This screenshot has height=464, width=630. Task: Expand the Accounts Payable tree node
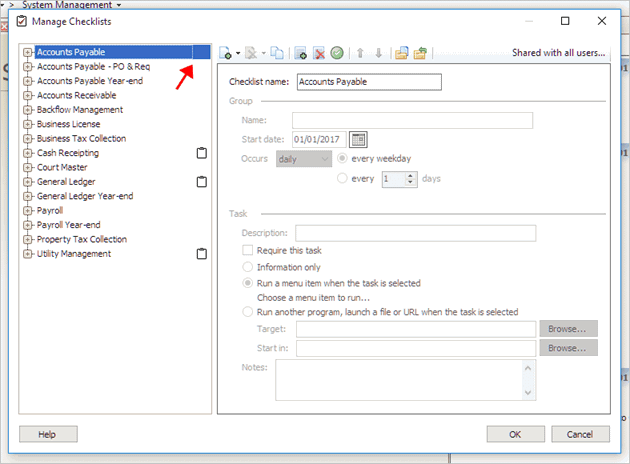27,52
